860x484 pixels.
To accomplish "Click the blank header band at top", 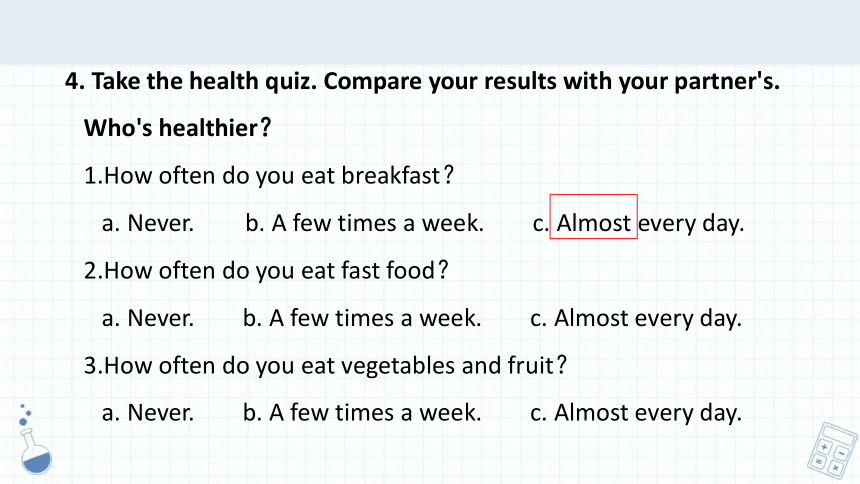I will [x=430, y=32].
